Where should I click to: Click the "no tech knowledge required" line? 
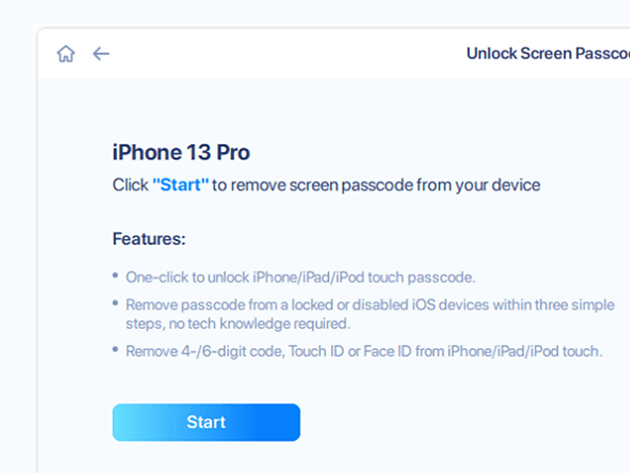tap(260, 324)
